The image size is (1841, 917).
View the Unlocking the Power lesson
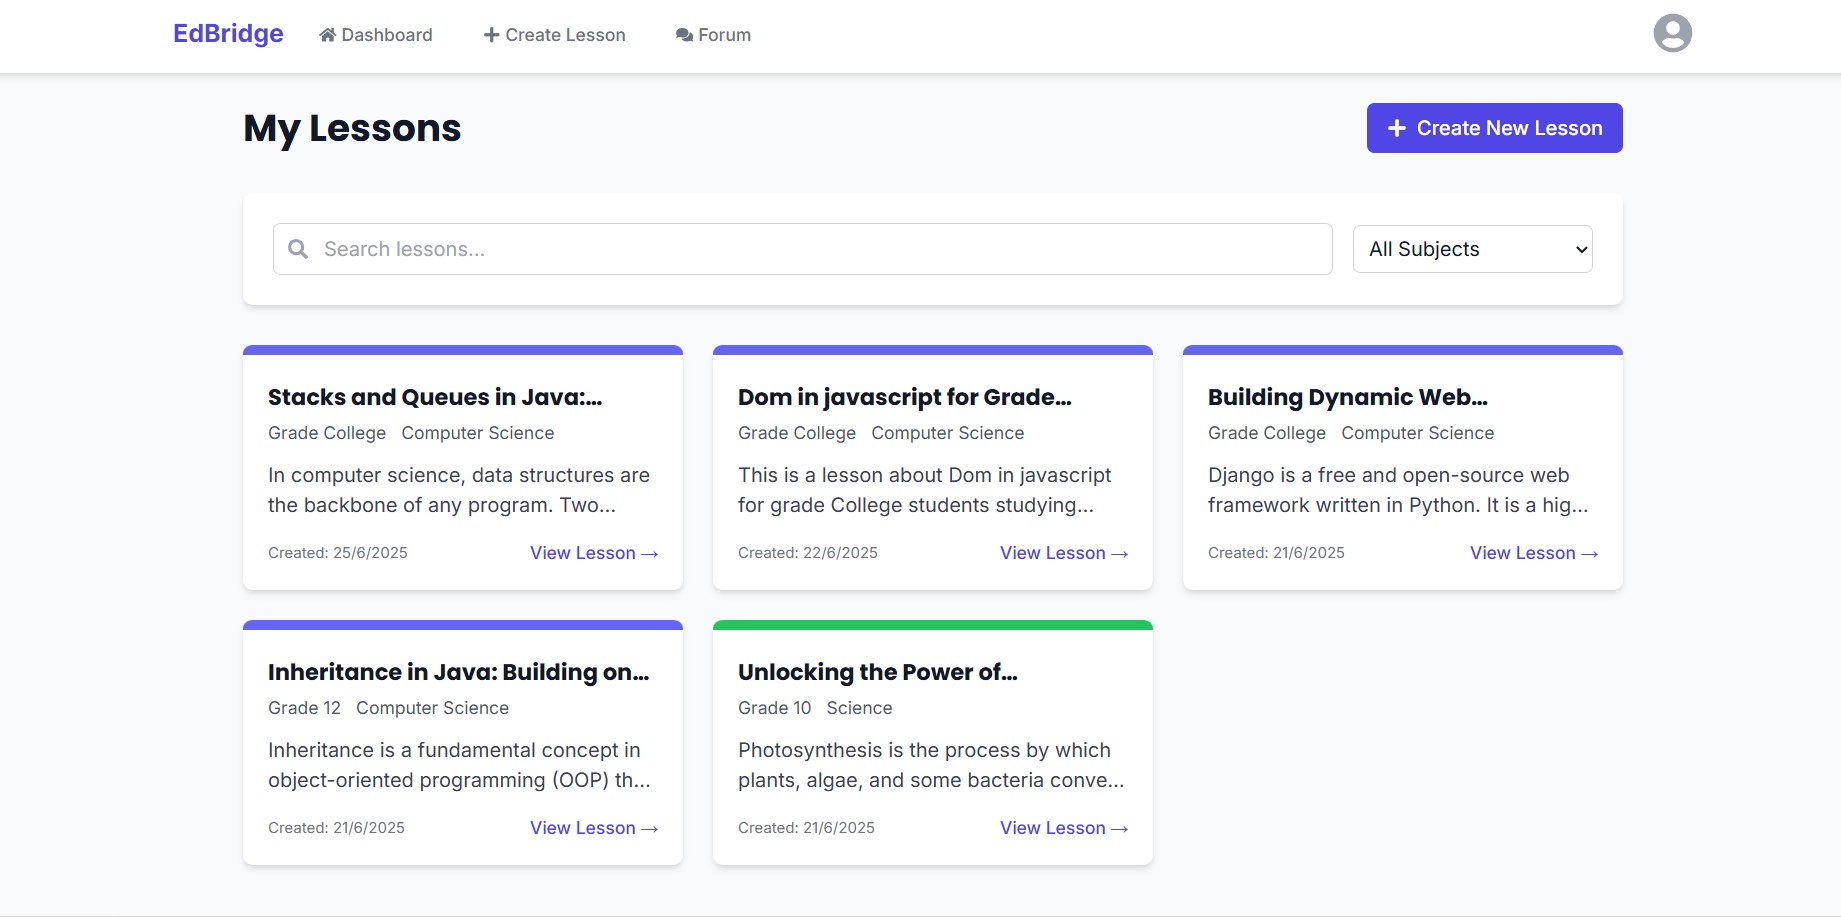1063,828
